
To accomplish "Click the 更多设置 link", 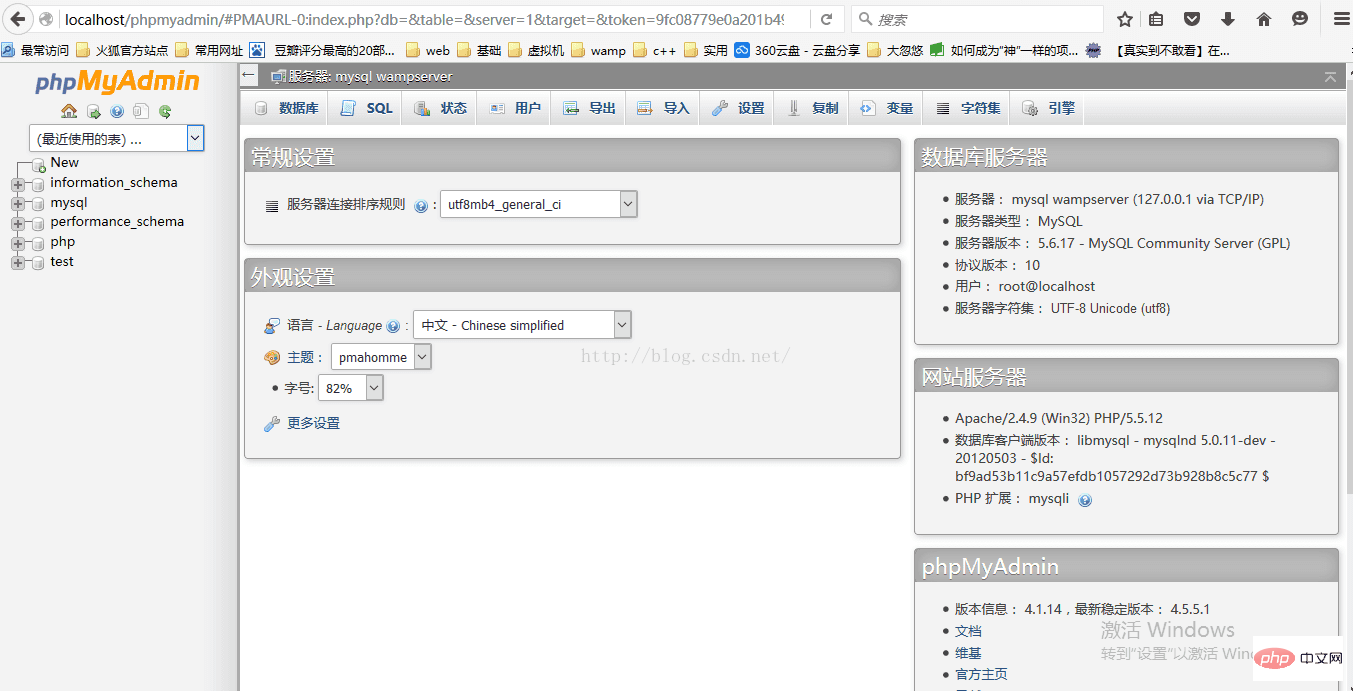I will coord(313,424).
